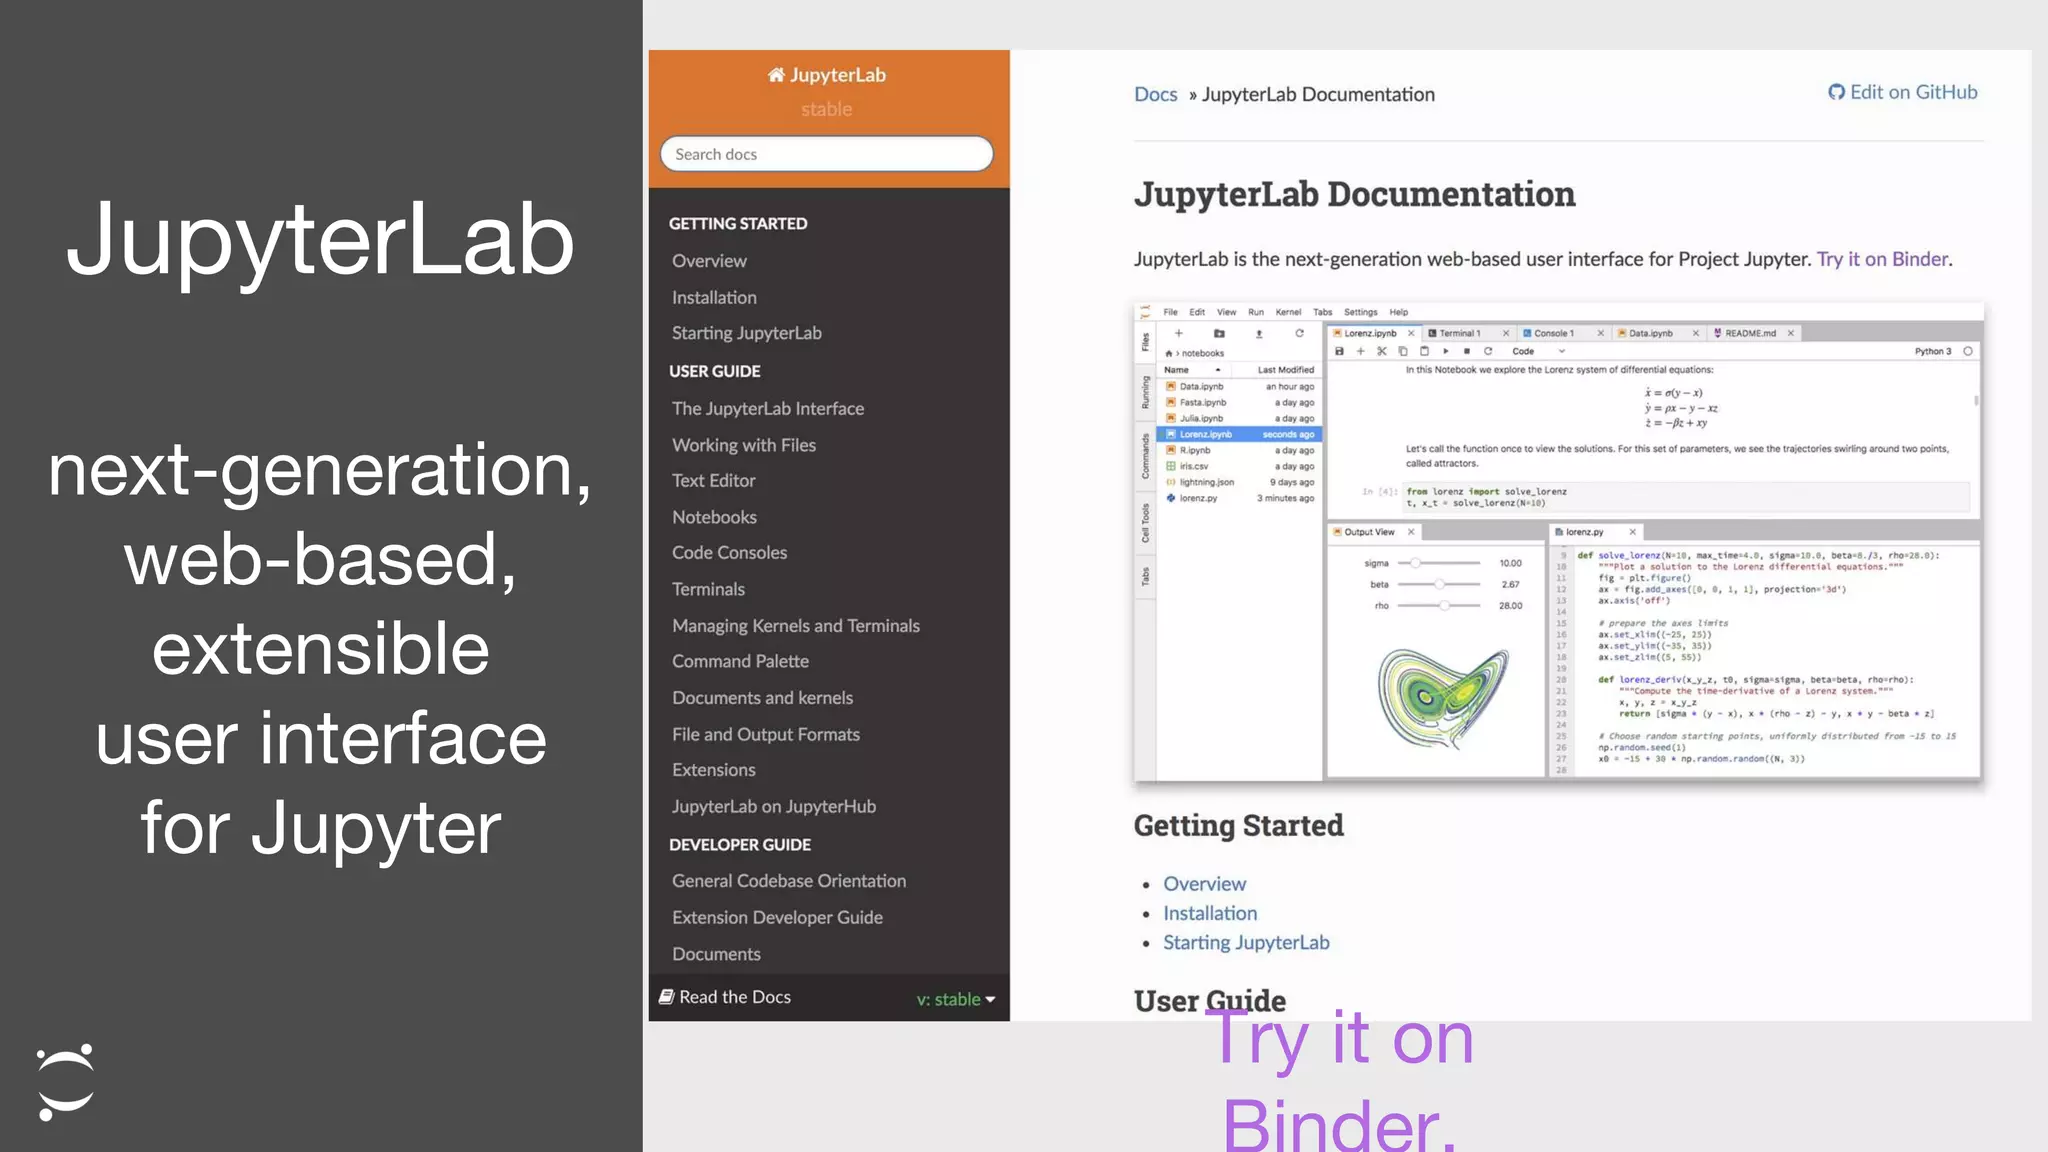
Task: Click the JupyterLab home icon in sidebar header
Action: point(776,75)
